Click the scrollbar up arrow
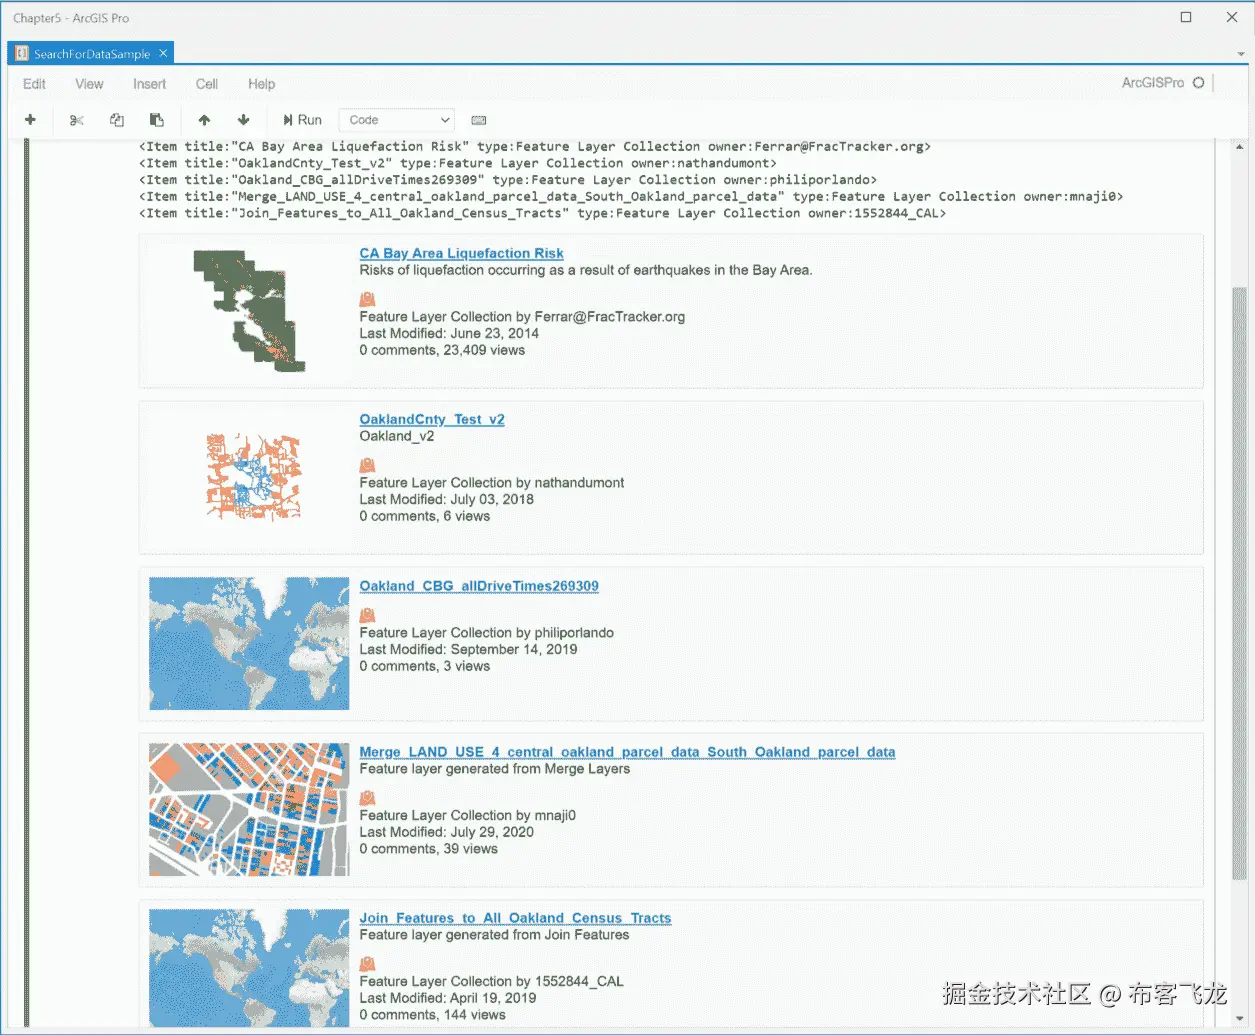The width and height of the screenshot is (1255, 1035). (1240, 147)
